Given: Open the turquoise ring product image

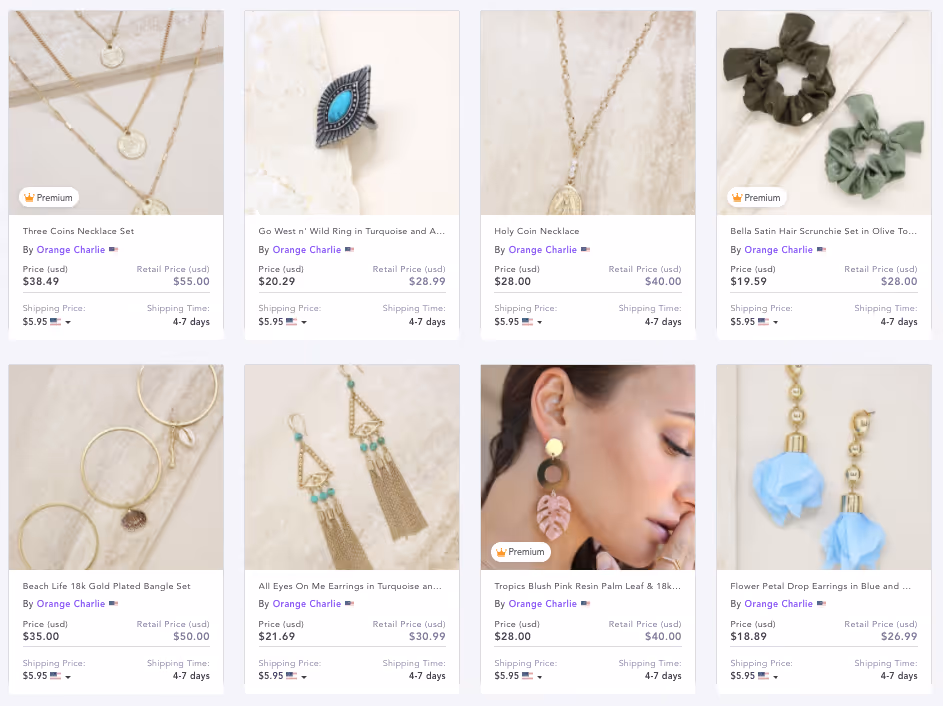Looking at the screenshot, I should 352,112.
